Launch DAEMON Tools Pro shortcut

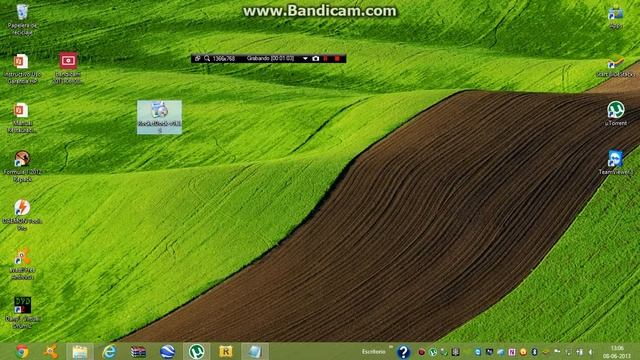[x=22, y=215]
